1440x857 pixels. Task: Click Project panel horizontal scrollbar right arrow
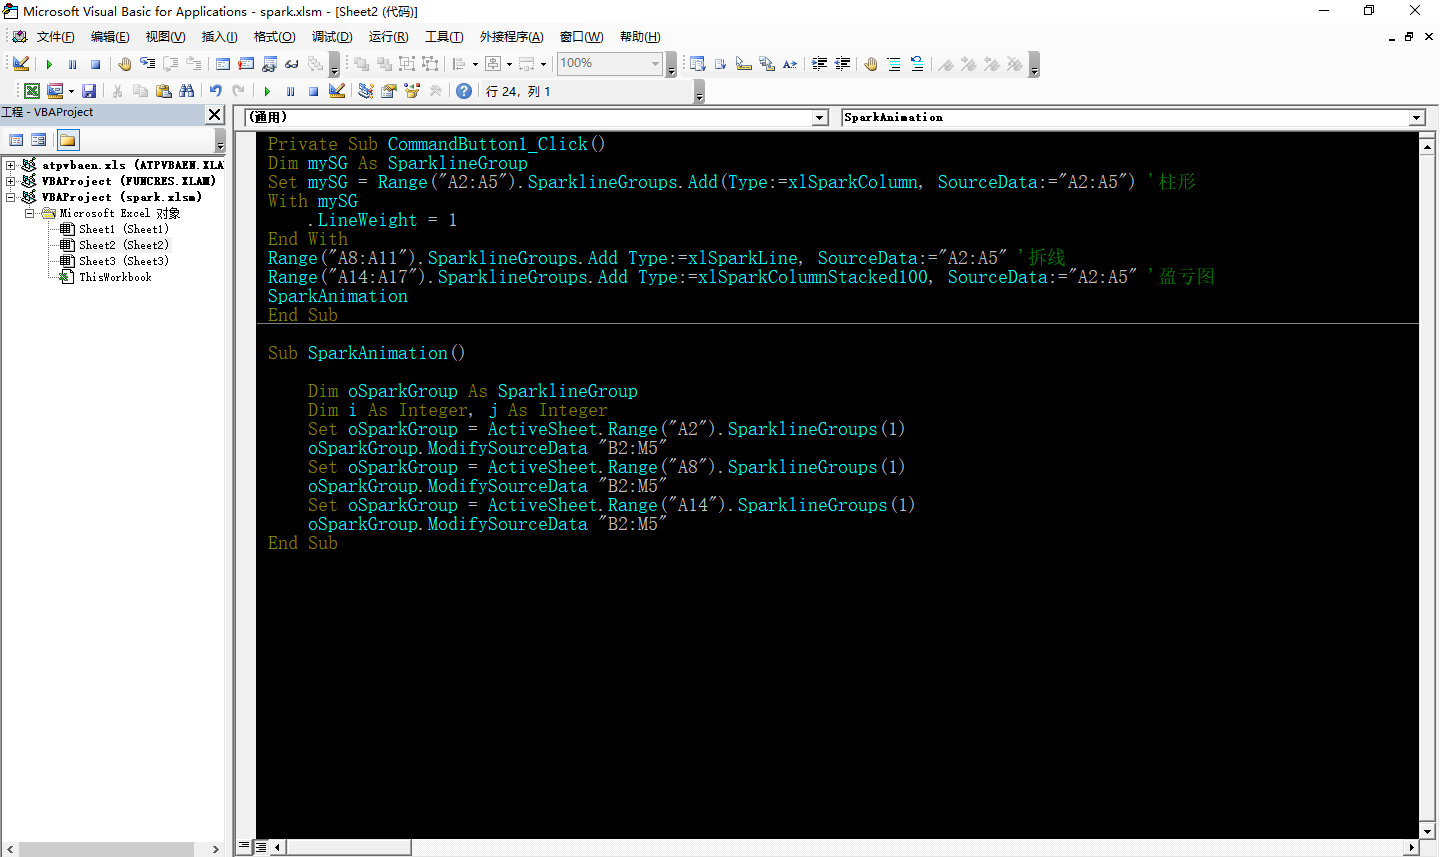point(215,849)
